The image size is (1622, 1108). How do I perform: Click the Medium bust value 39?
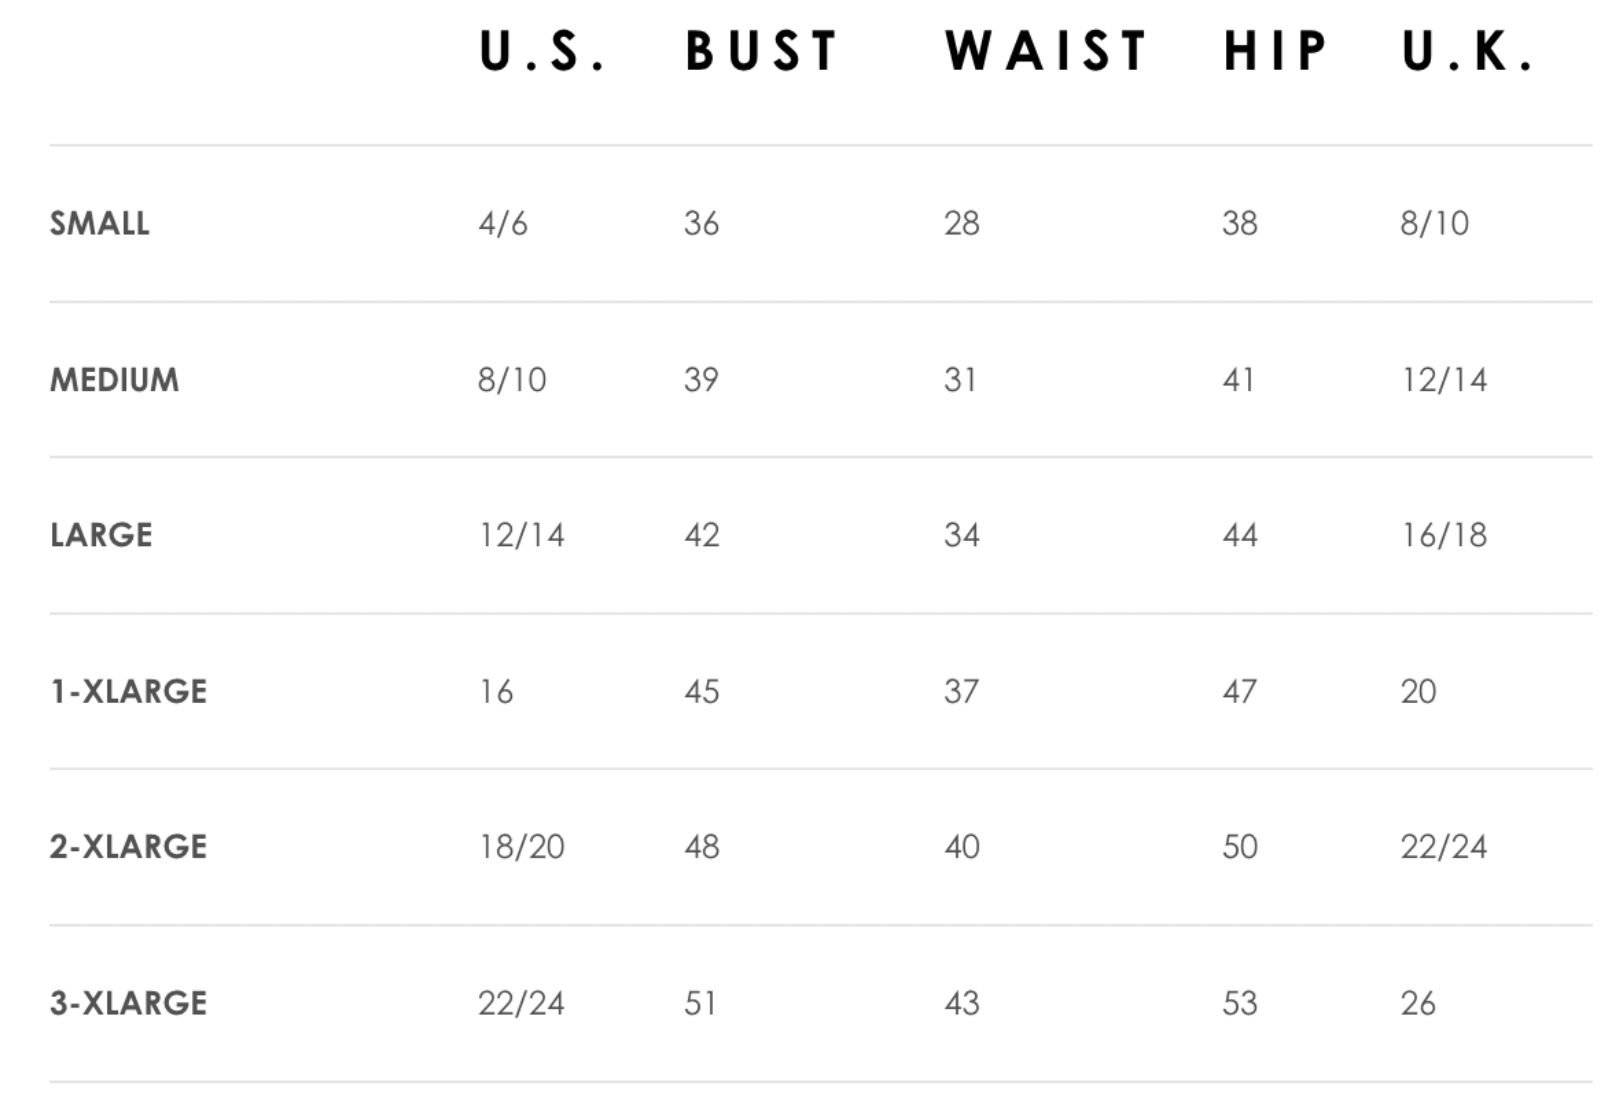[x=701, y=380]
